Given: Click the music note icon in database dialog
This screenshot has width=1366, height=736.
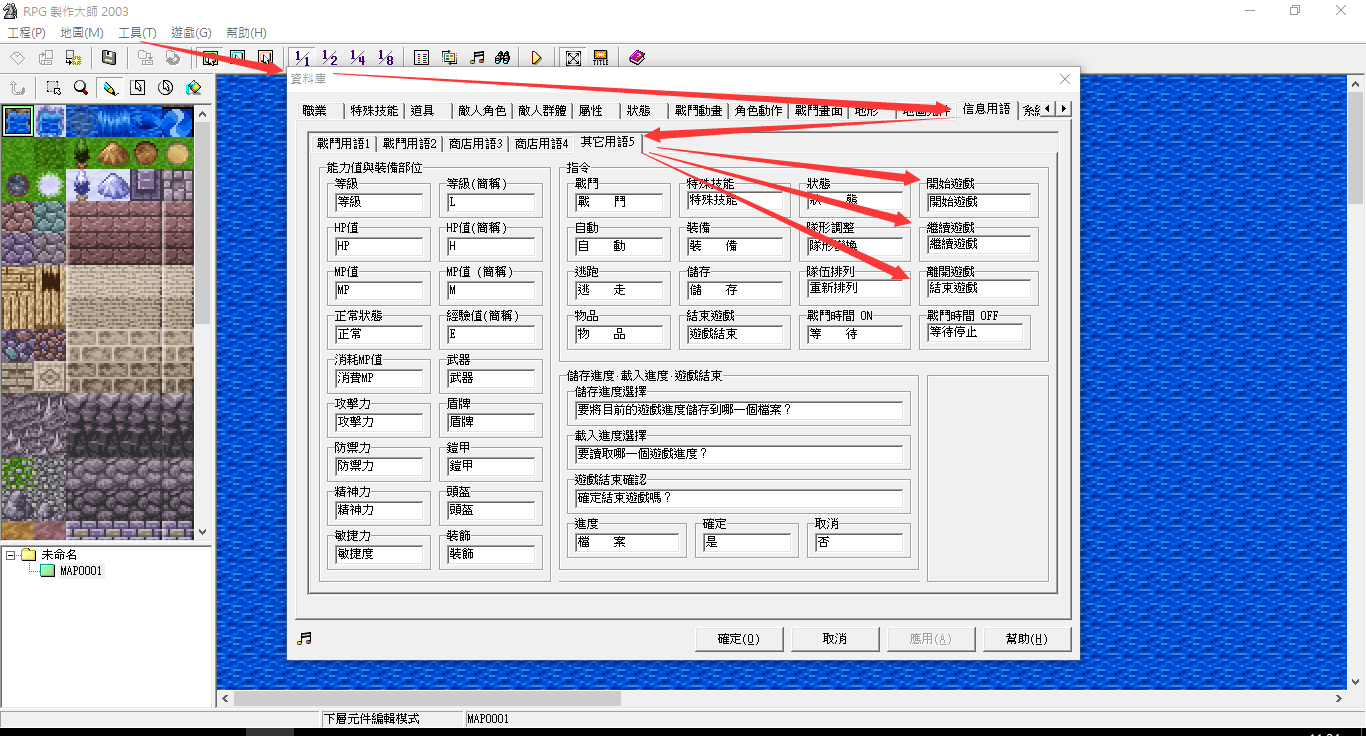Looking at the screenshot, I should (304, 638).
